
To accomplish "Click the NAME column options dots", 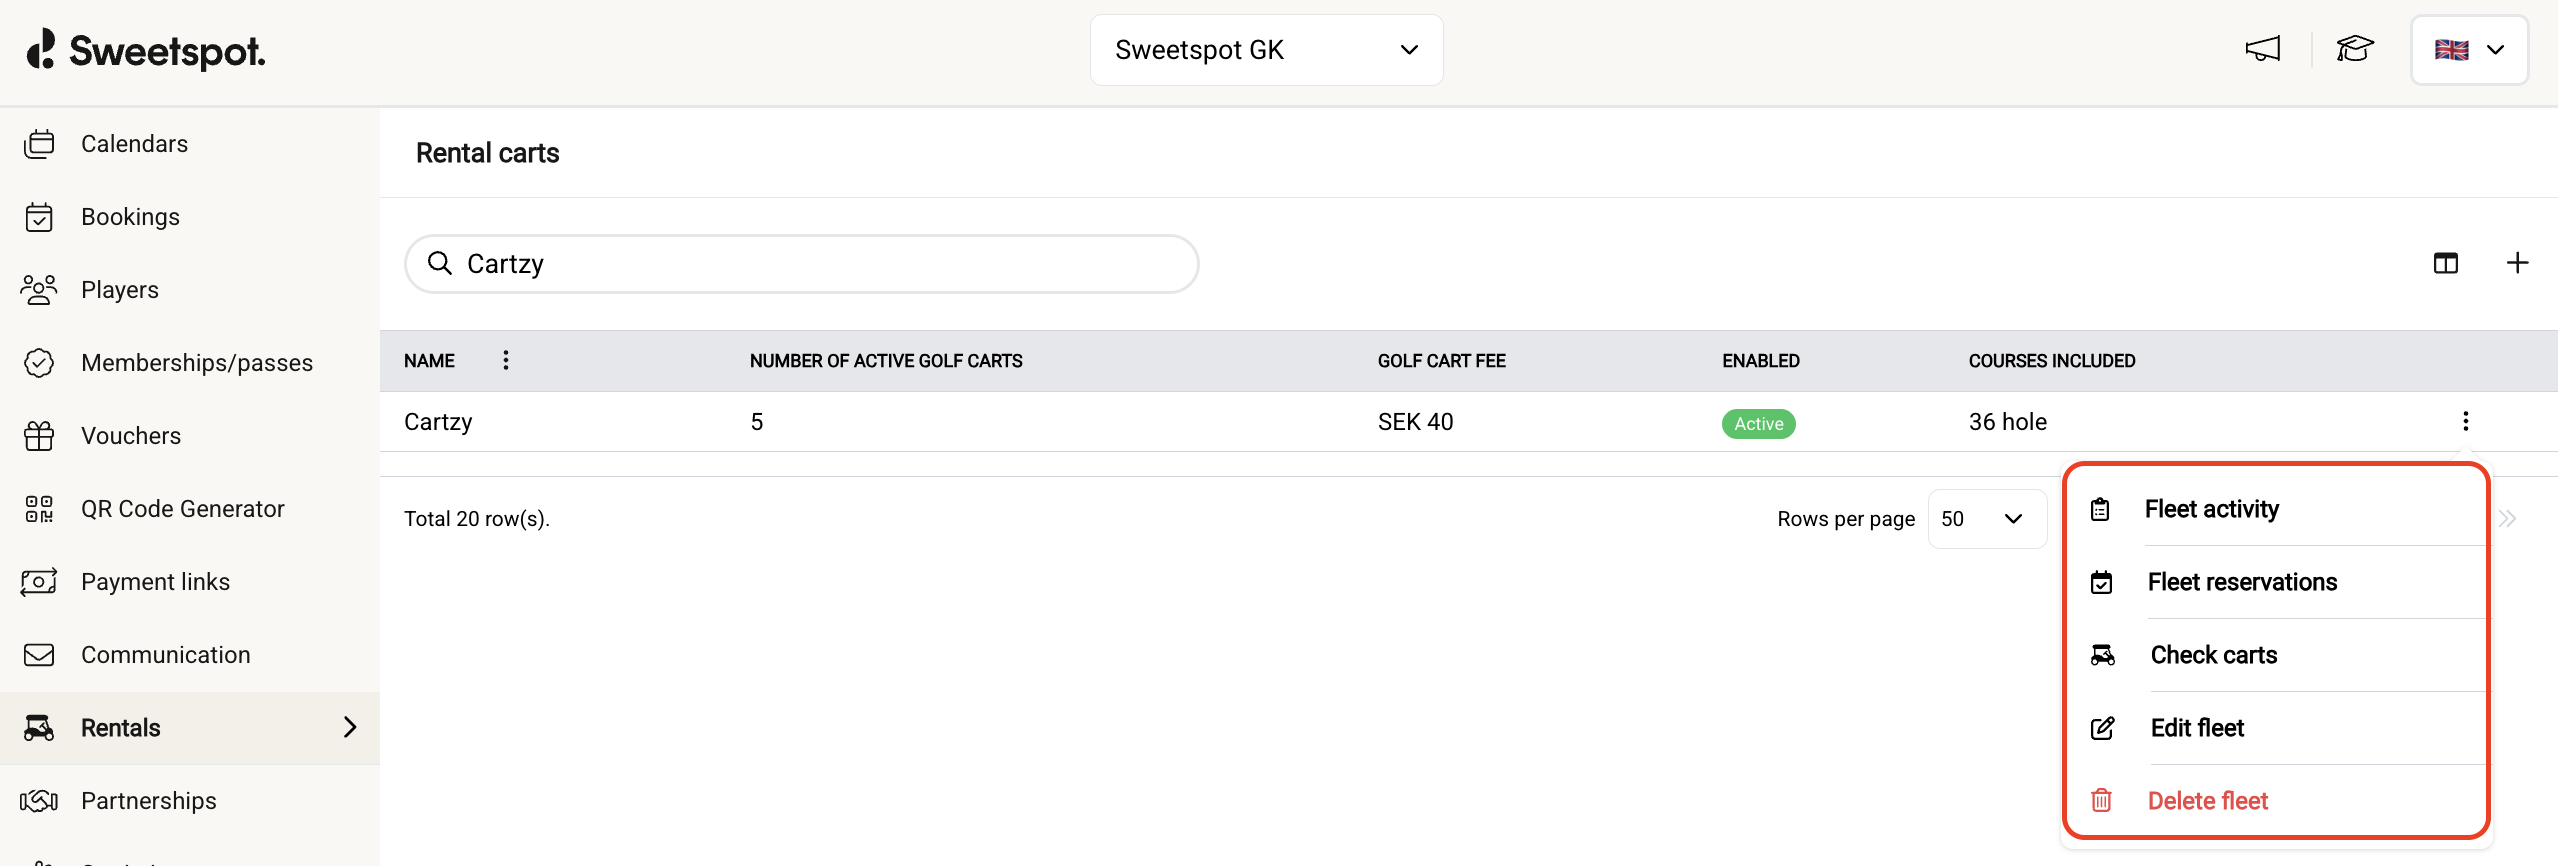I will (506, 360).
